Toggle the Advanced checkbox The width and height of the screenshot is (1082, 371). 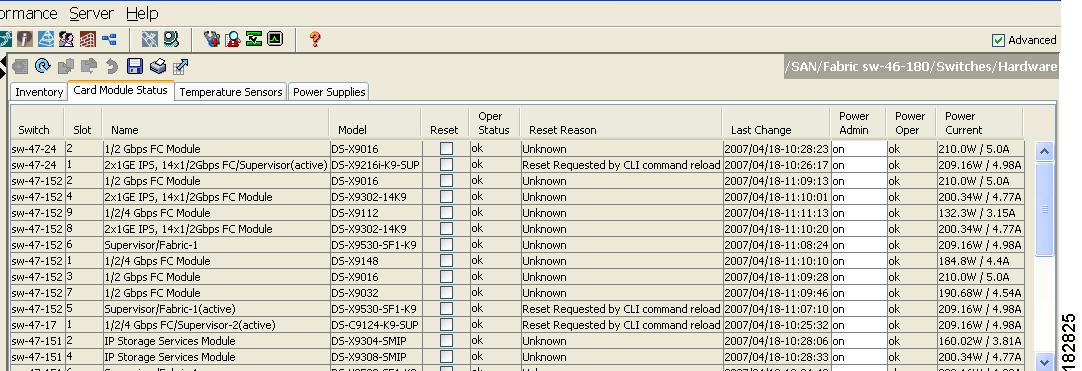(998, 40)
